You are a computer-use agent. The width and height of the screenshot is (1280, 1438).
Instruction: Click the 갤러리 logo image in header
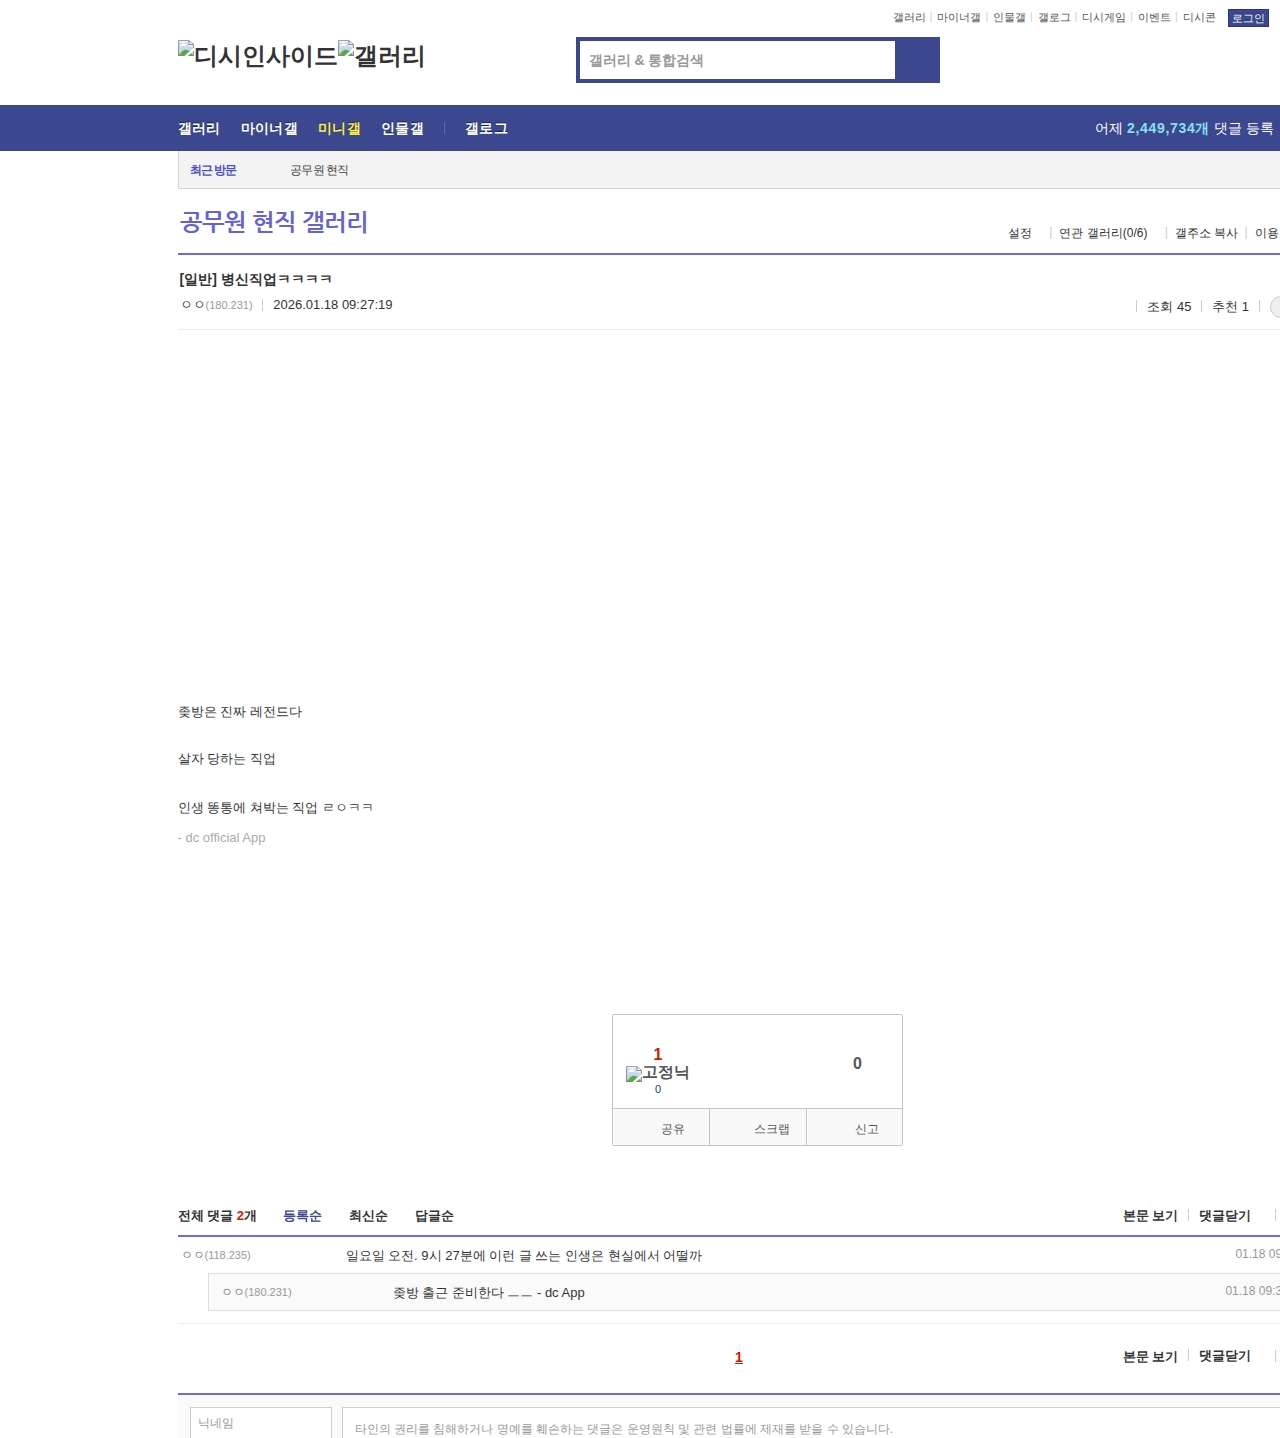[381, 56]
